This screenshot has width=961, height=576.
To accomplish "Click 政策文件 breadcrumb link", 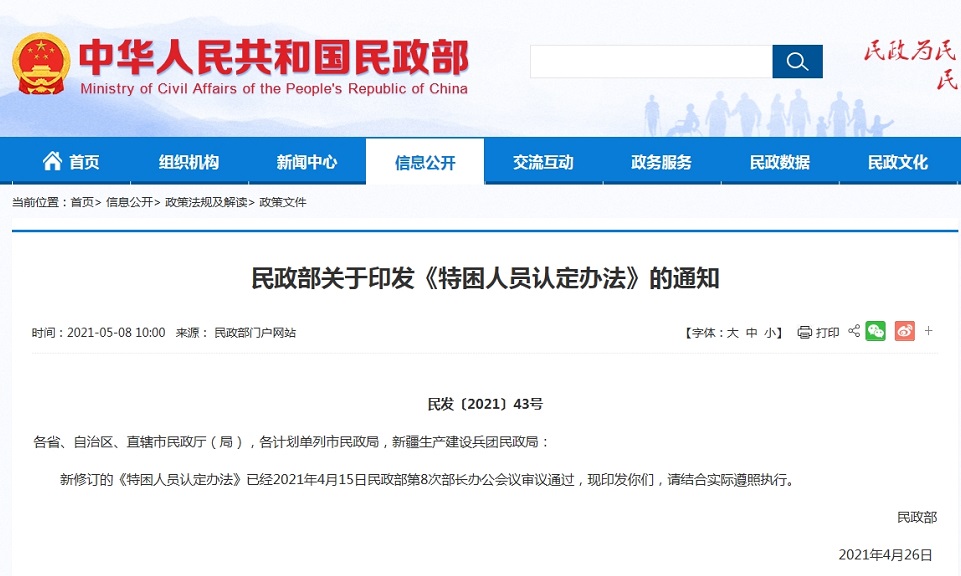I will (x=283, y=202).
